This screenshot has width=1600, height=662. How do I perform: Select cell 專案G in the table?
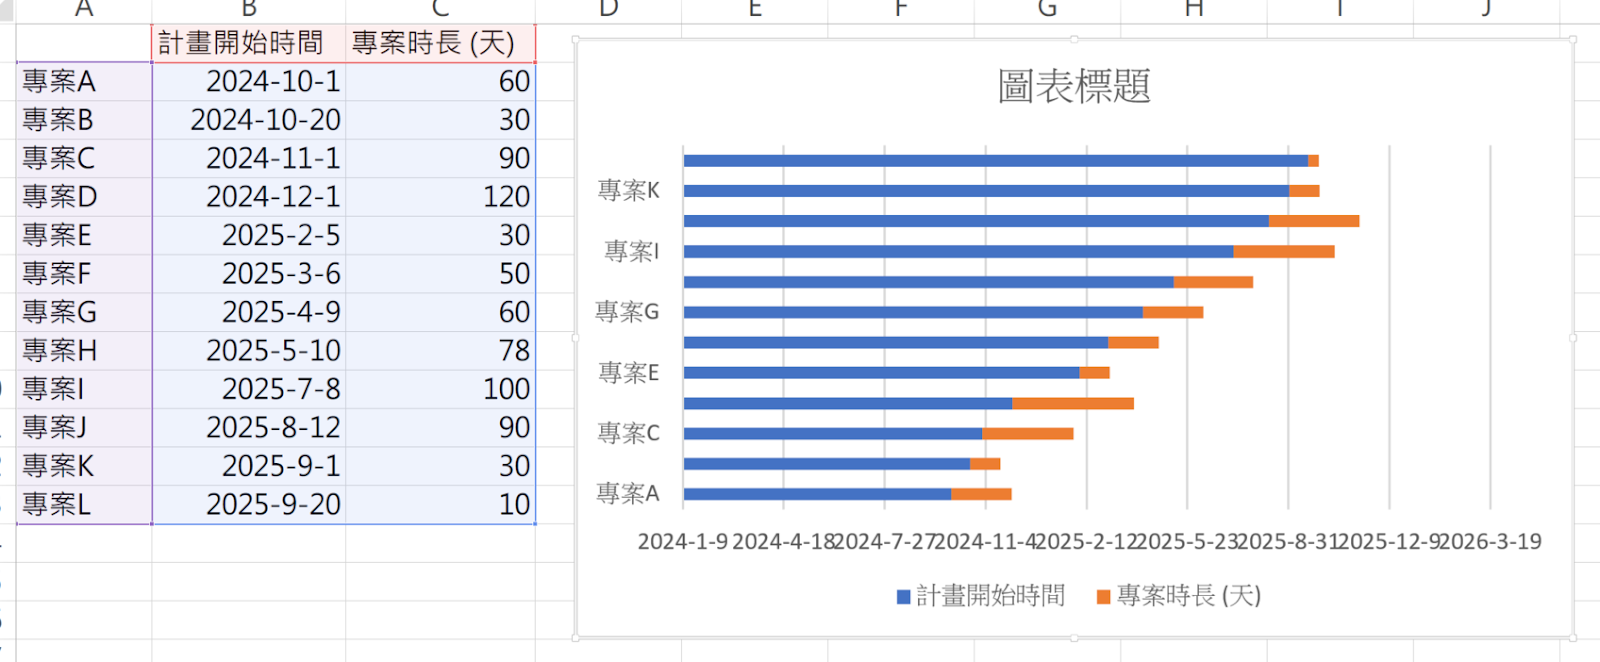[x=84, y=312]
